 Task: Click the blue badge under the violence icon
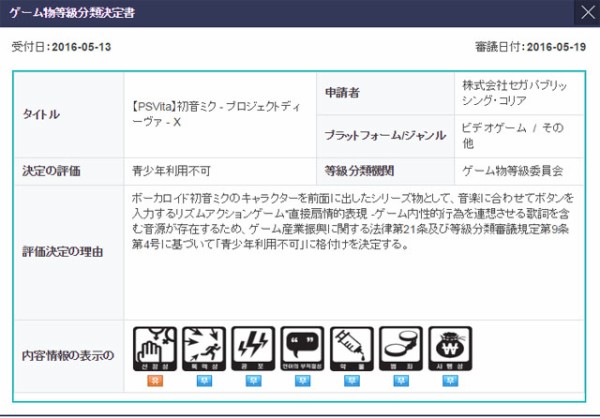coord(204,381)
